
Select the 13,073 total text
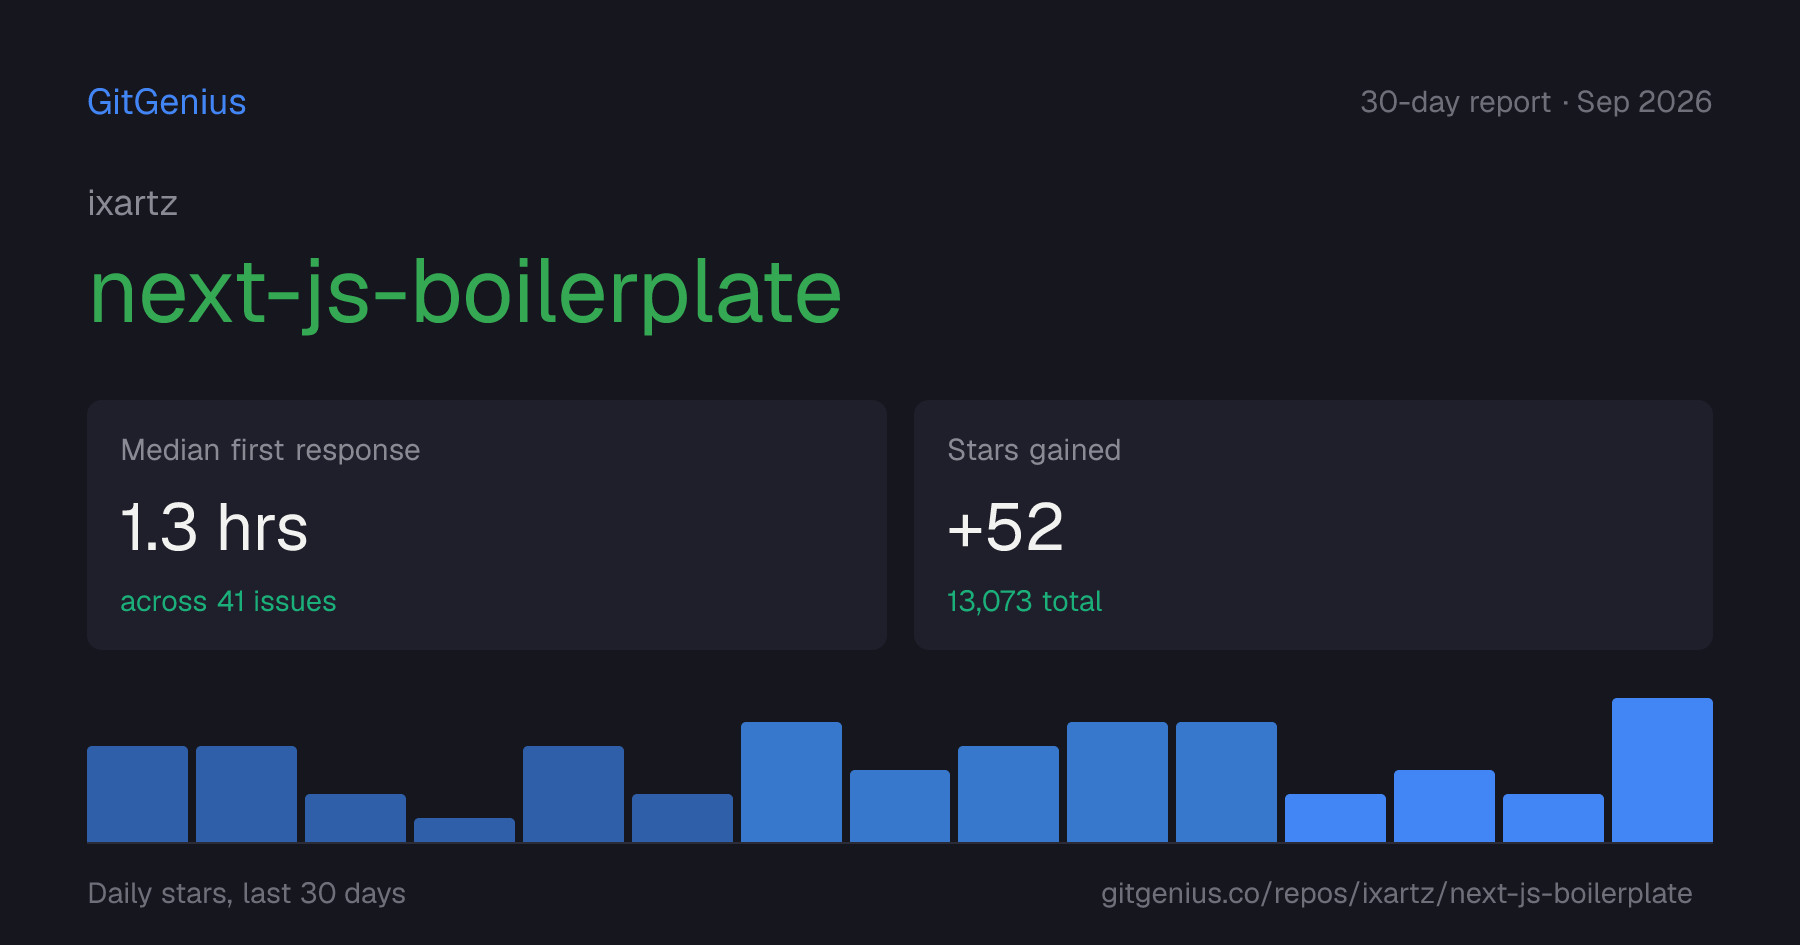(1024, 601)
